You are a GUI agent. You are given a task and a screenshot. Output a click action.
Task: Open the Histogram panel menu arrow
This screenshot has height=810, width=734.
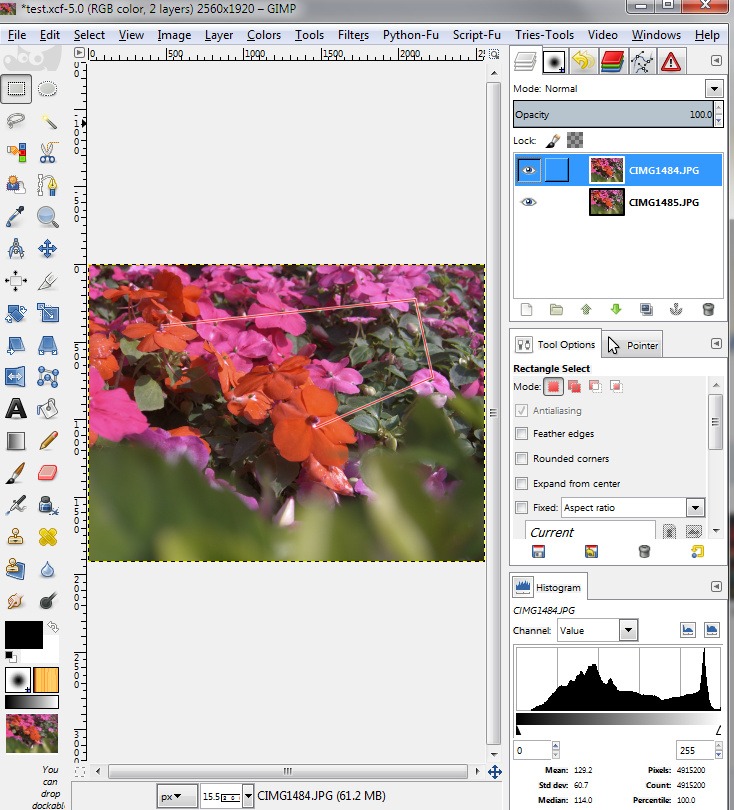click(716, 586)
